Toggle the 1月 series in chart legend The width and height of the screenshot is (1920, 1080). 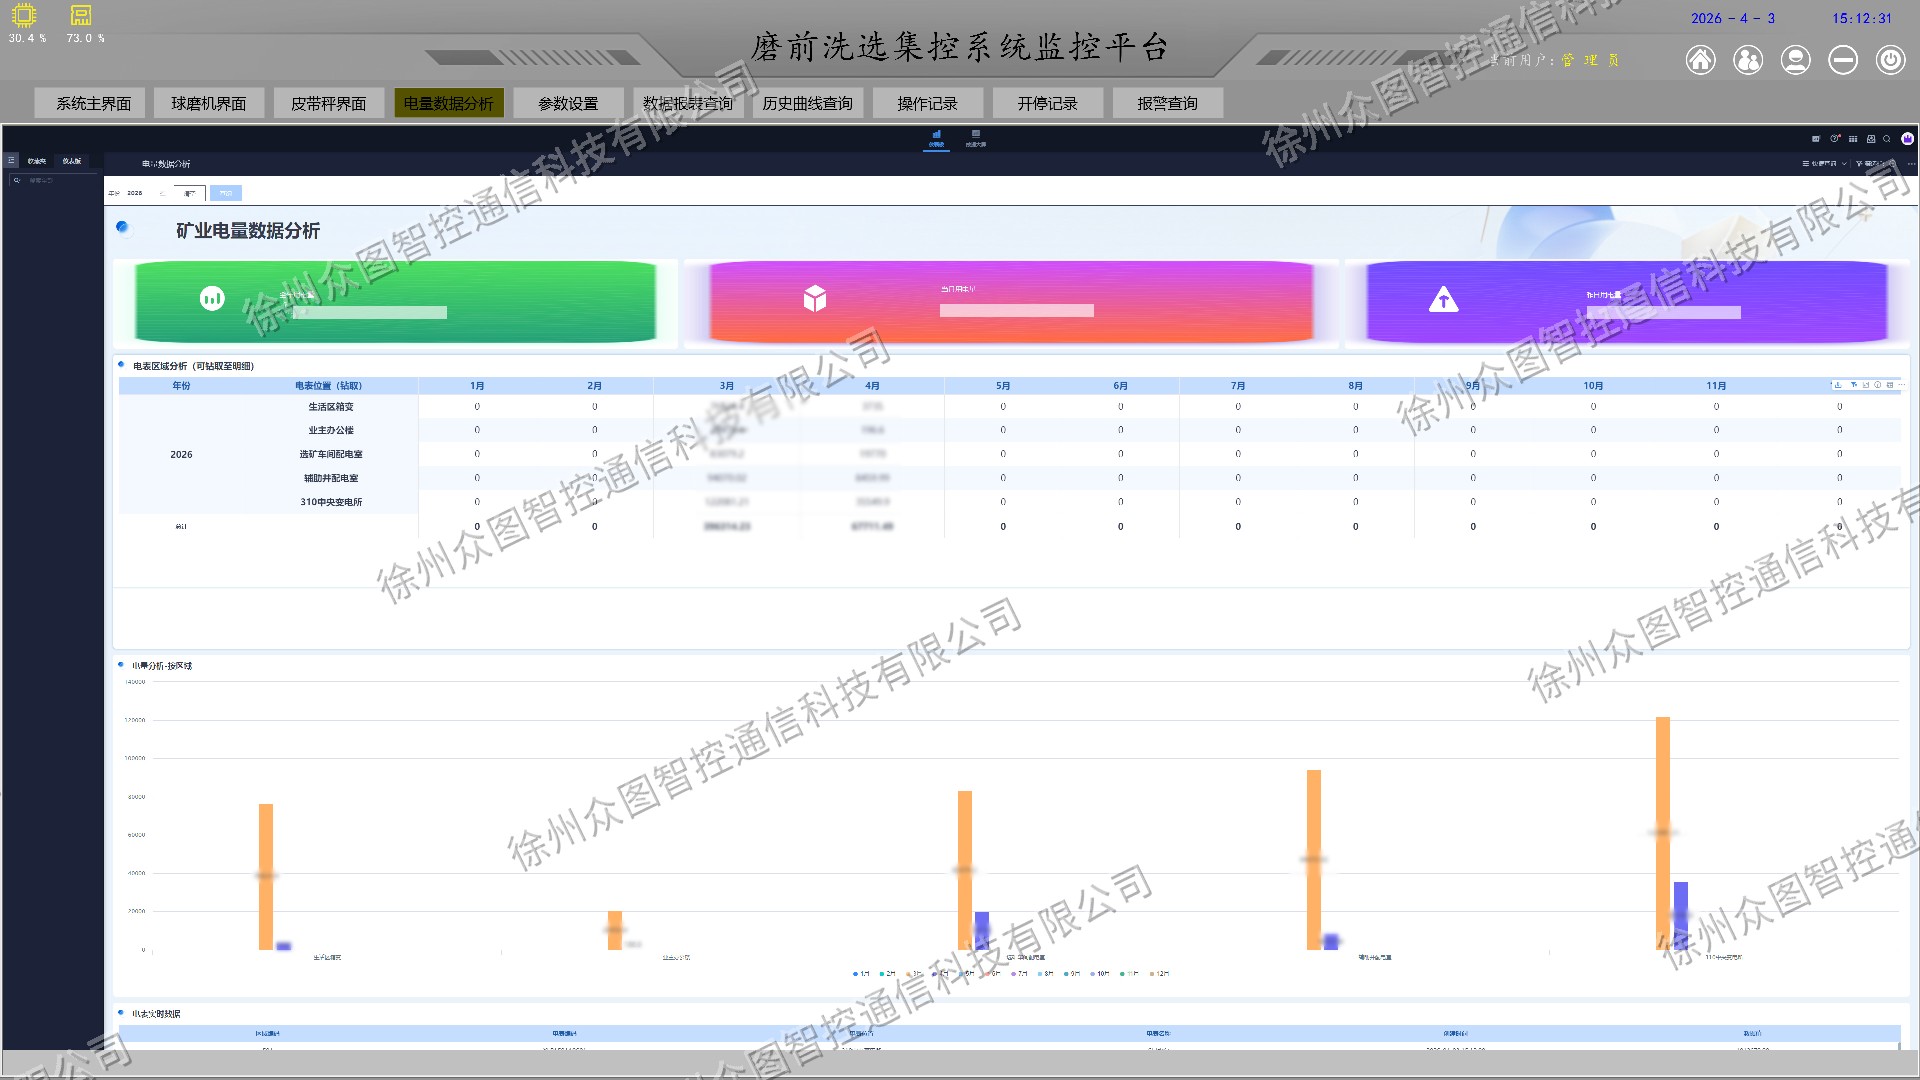(x=861, y=973)
